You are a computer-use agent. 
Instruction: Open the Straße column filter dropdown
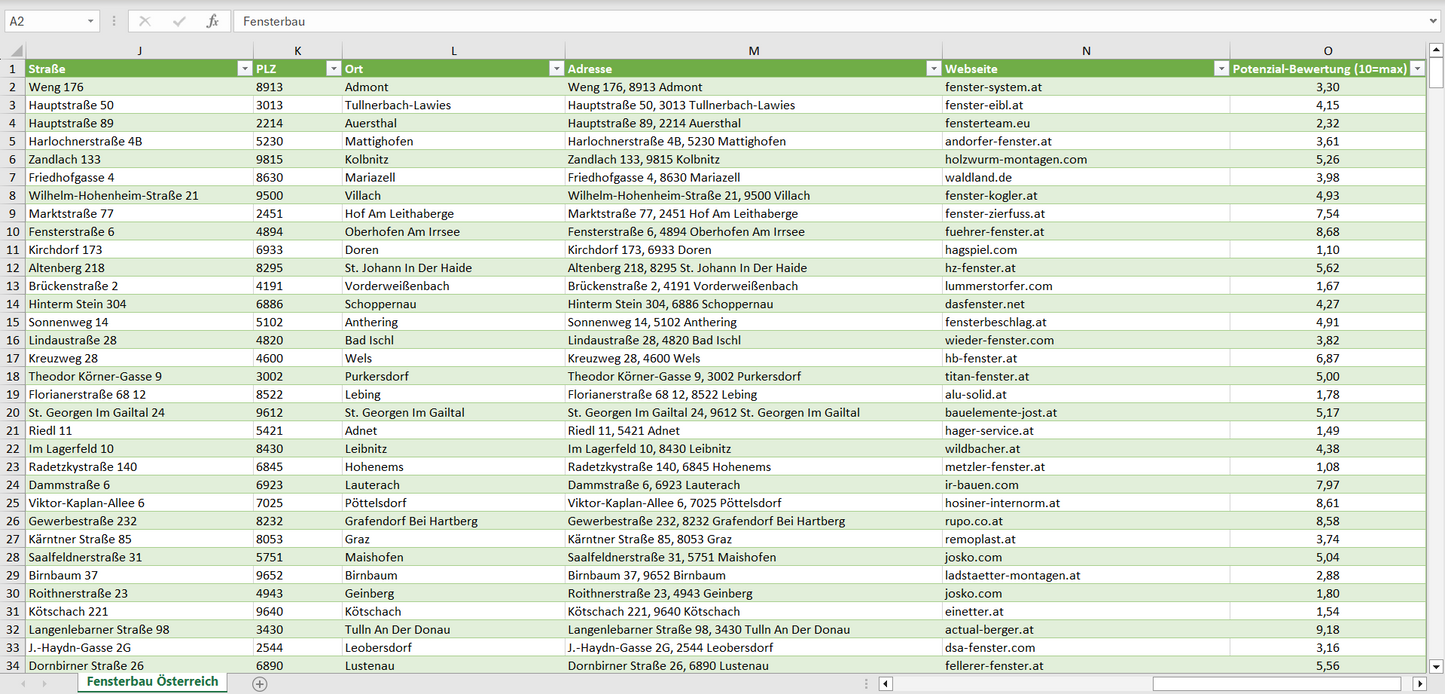pyautogui.click(x=244, y=69)
